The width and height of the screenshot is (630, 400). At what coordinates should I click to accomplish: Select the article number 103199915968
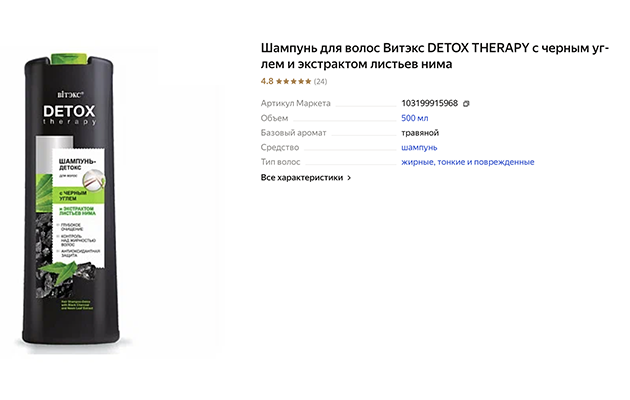tap(430, 103)
